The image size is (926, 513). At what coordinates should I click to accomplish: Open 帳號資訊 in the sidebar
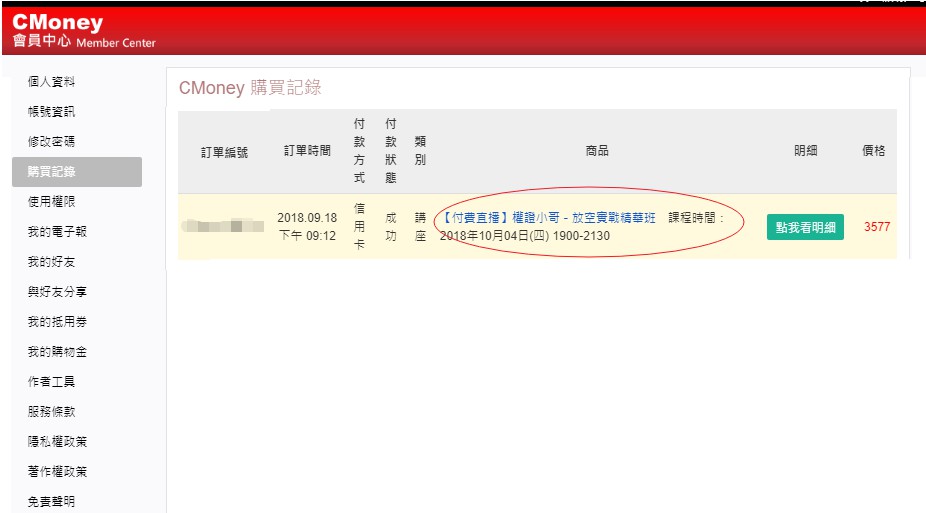coord(51,112)
